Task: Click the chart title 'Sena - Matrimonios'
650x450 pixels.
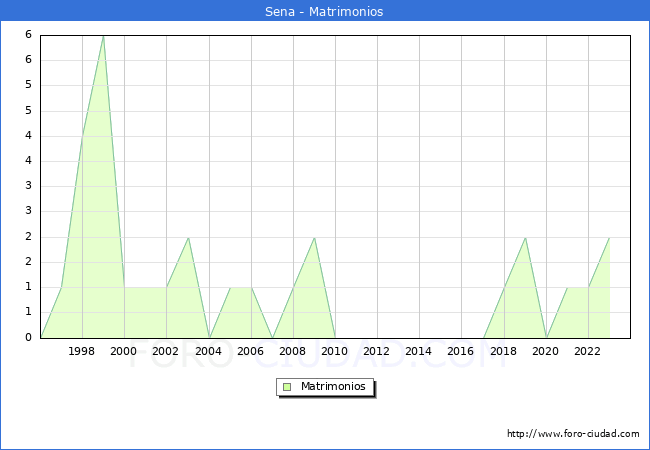Action: (324, 12)
